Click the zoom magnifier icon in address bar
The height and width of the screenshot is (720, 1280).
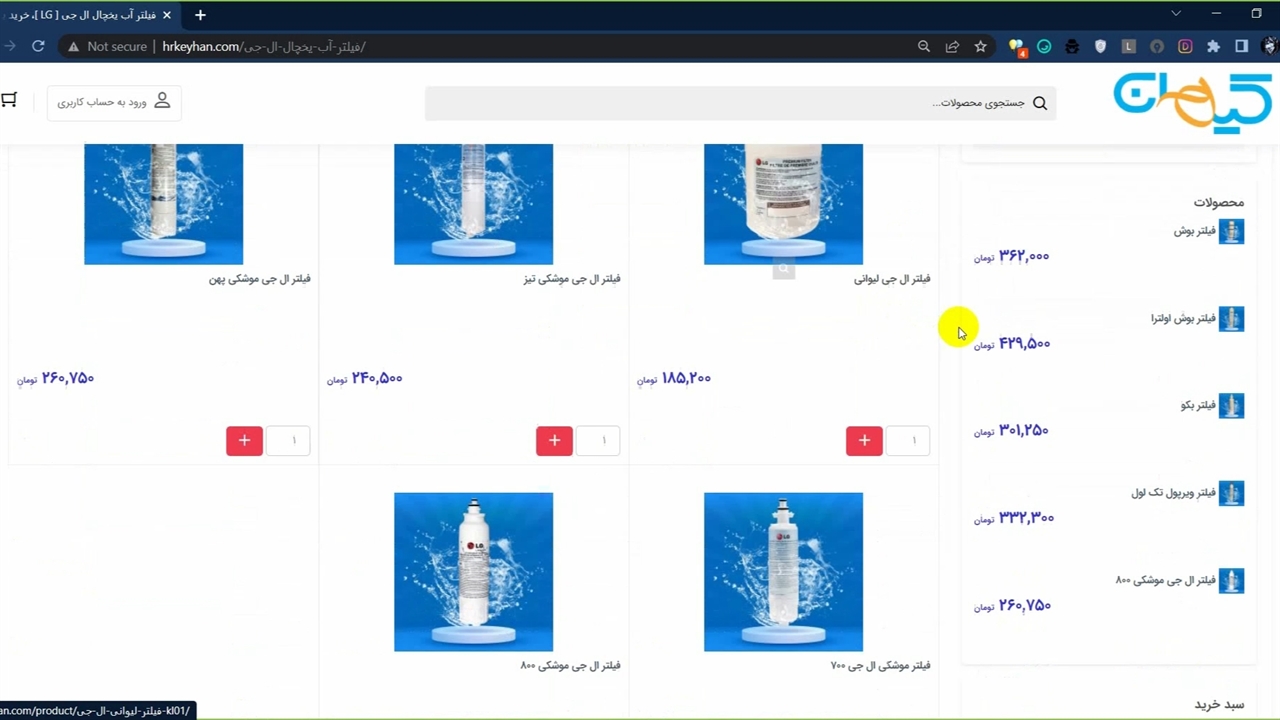pyautogui.click(x=924, y=46)
